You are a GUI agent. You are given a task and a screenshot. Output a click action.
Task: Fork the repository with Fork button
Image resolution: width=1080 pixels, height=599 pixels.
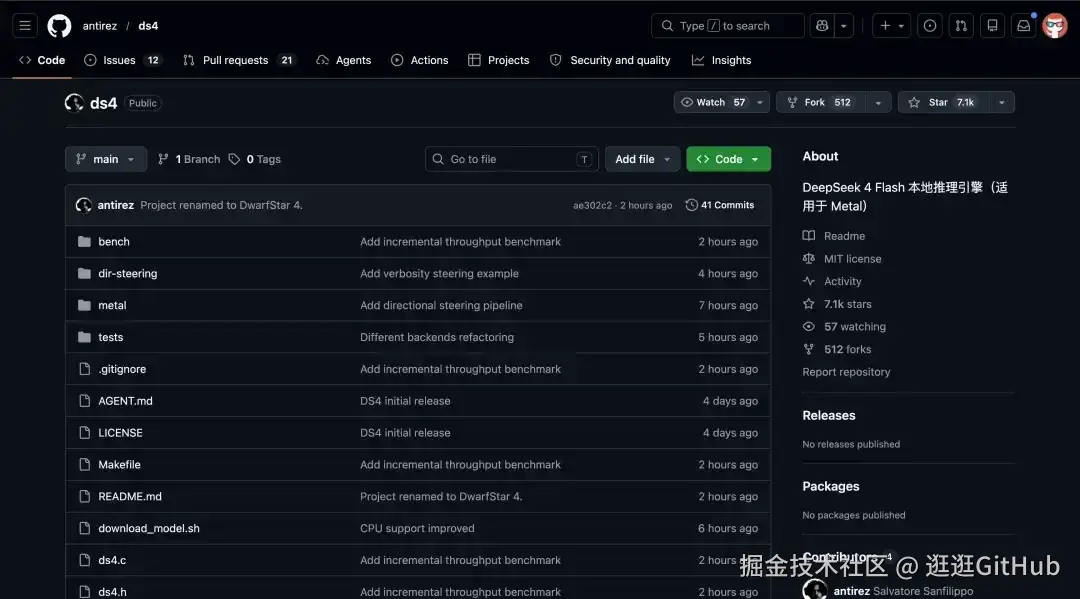pos(820,102)
